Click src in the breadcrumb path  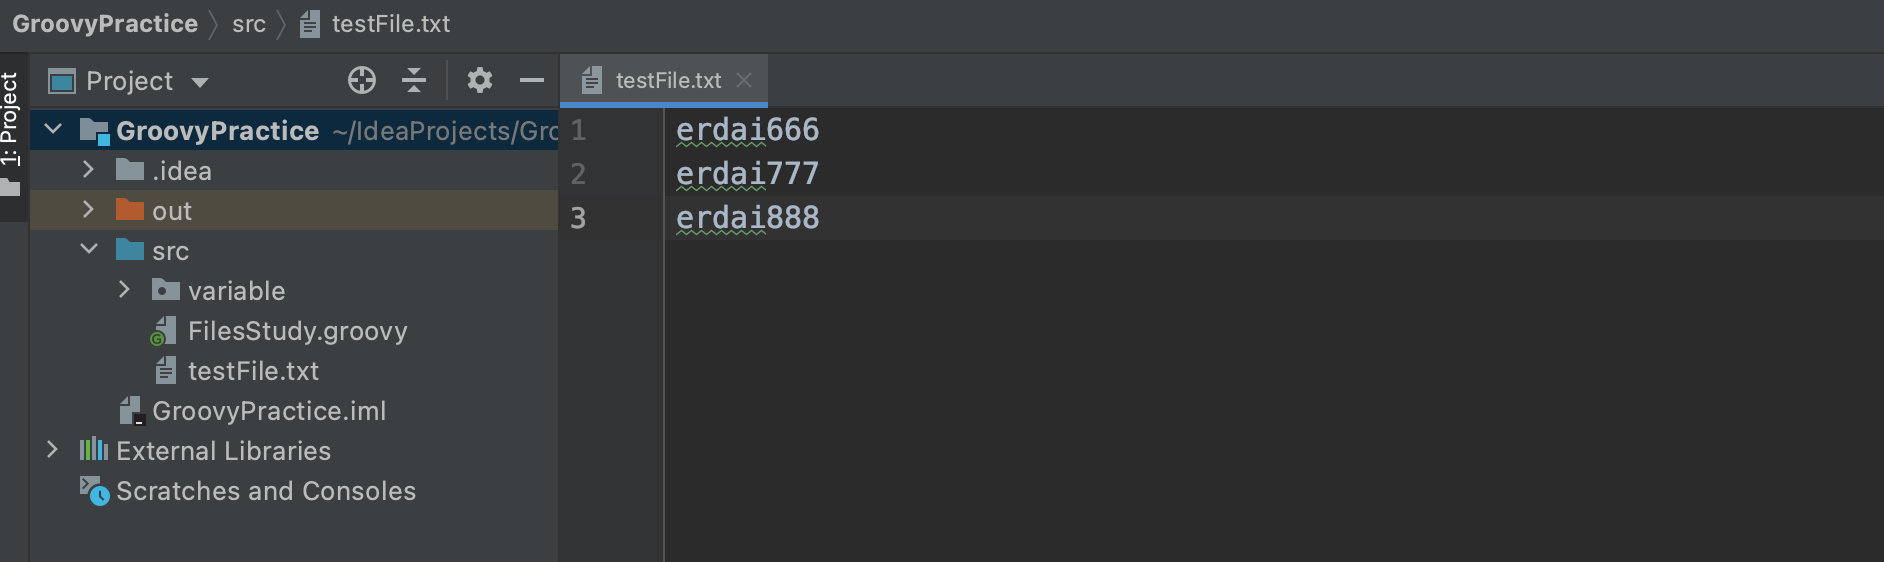click(x=249, y=24)
